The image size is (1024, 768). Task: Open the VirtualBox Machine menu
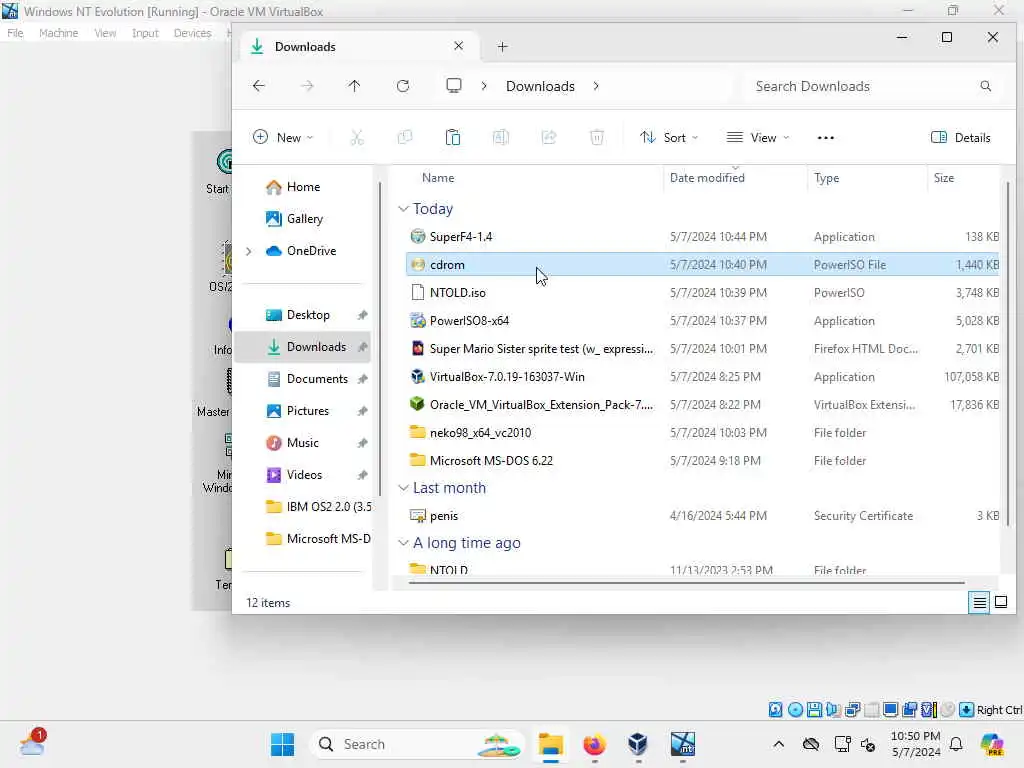click(58, 33)
